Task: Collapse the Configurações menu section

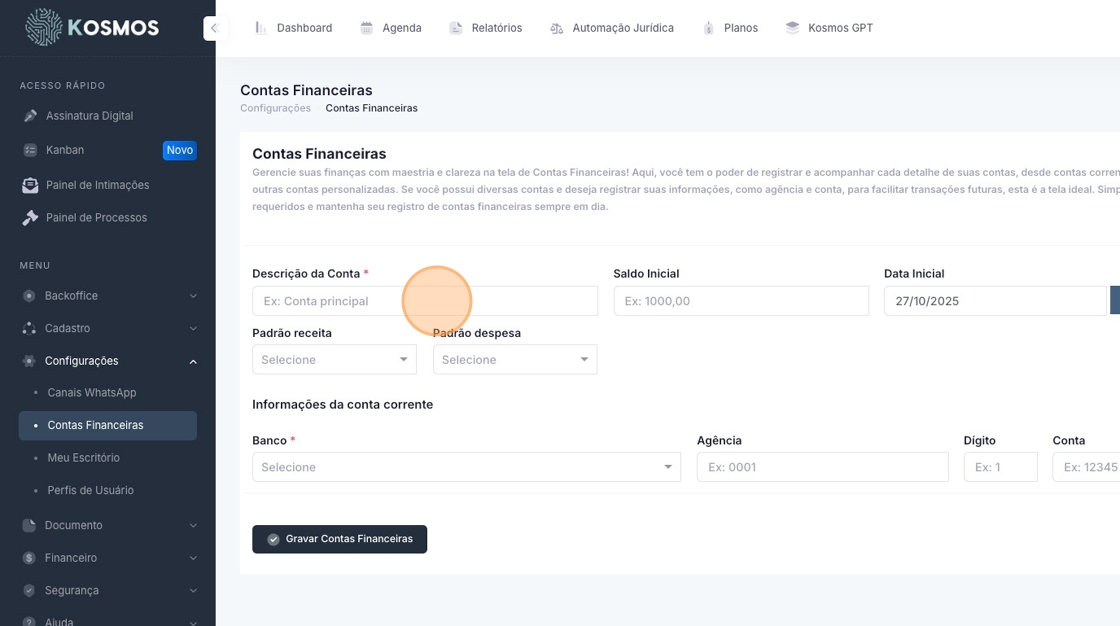Action: point(108,361)
